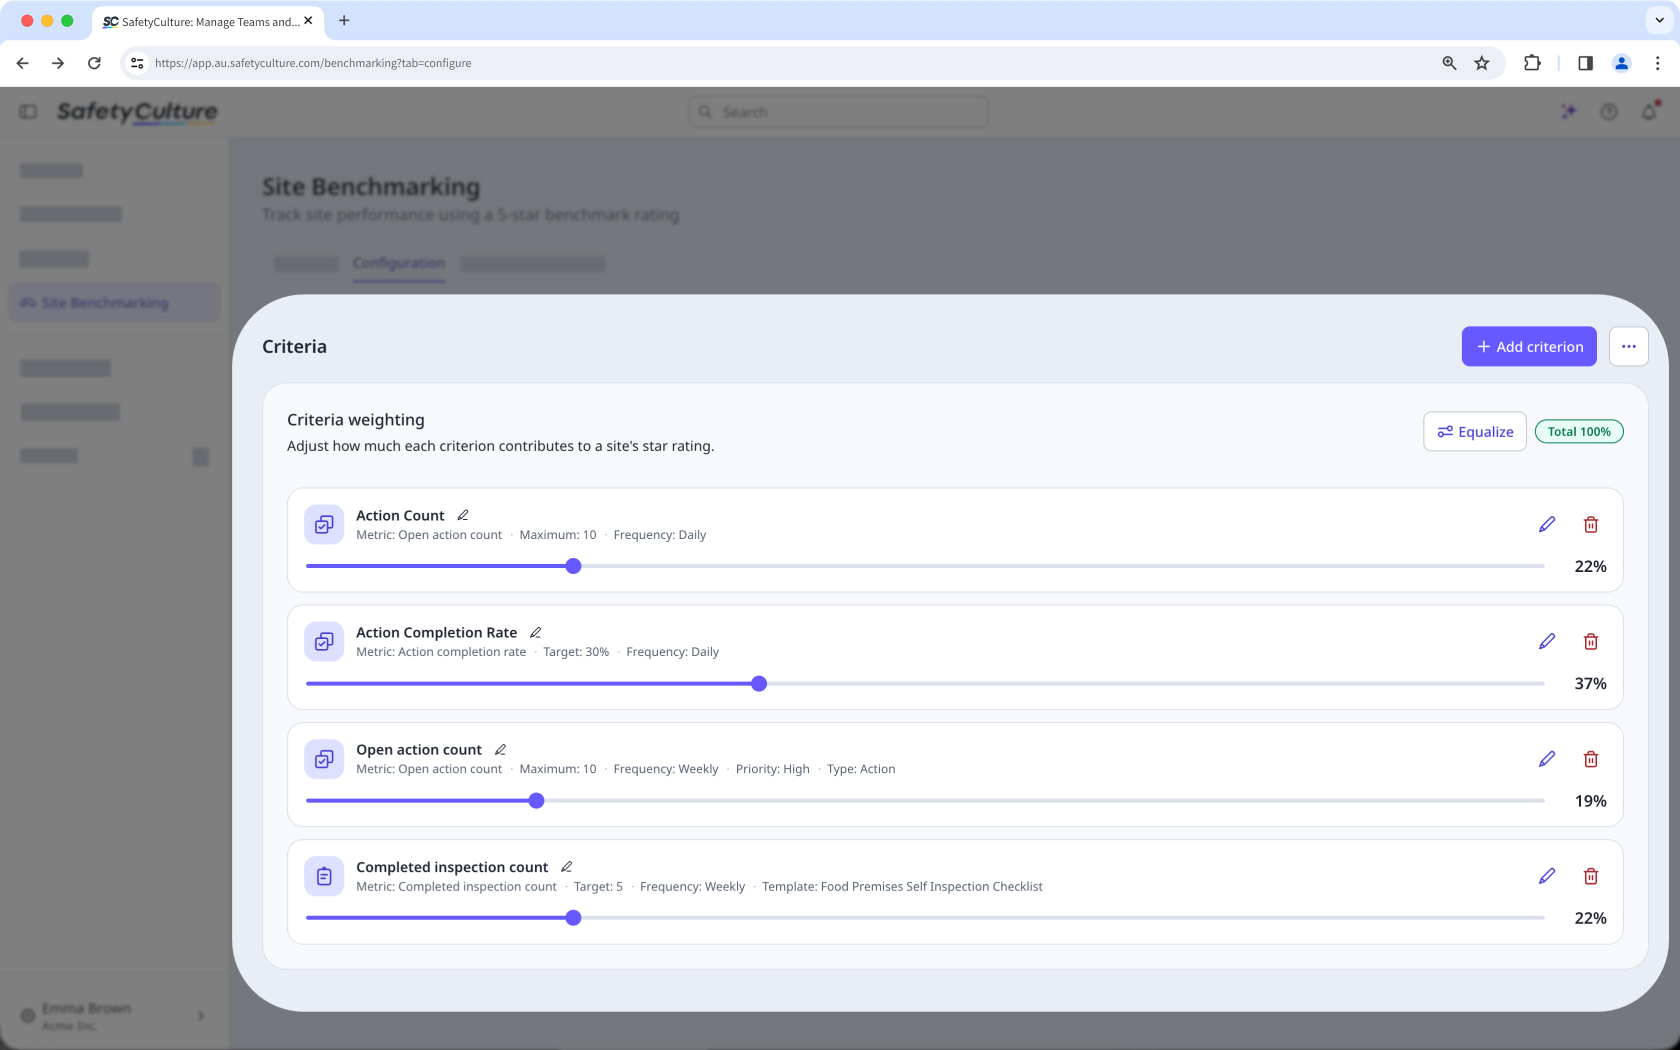
Task: Click the Priority: High label
Action: click(772, 768)
